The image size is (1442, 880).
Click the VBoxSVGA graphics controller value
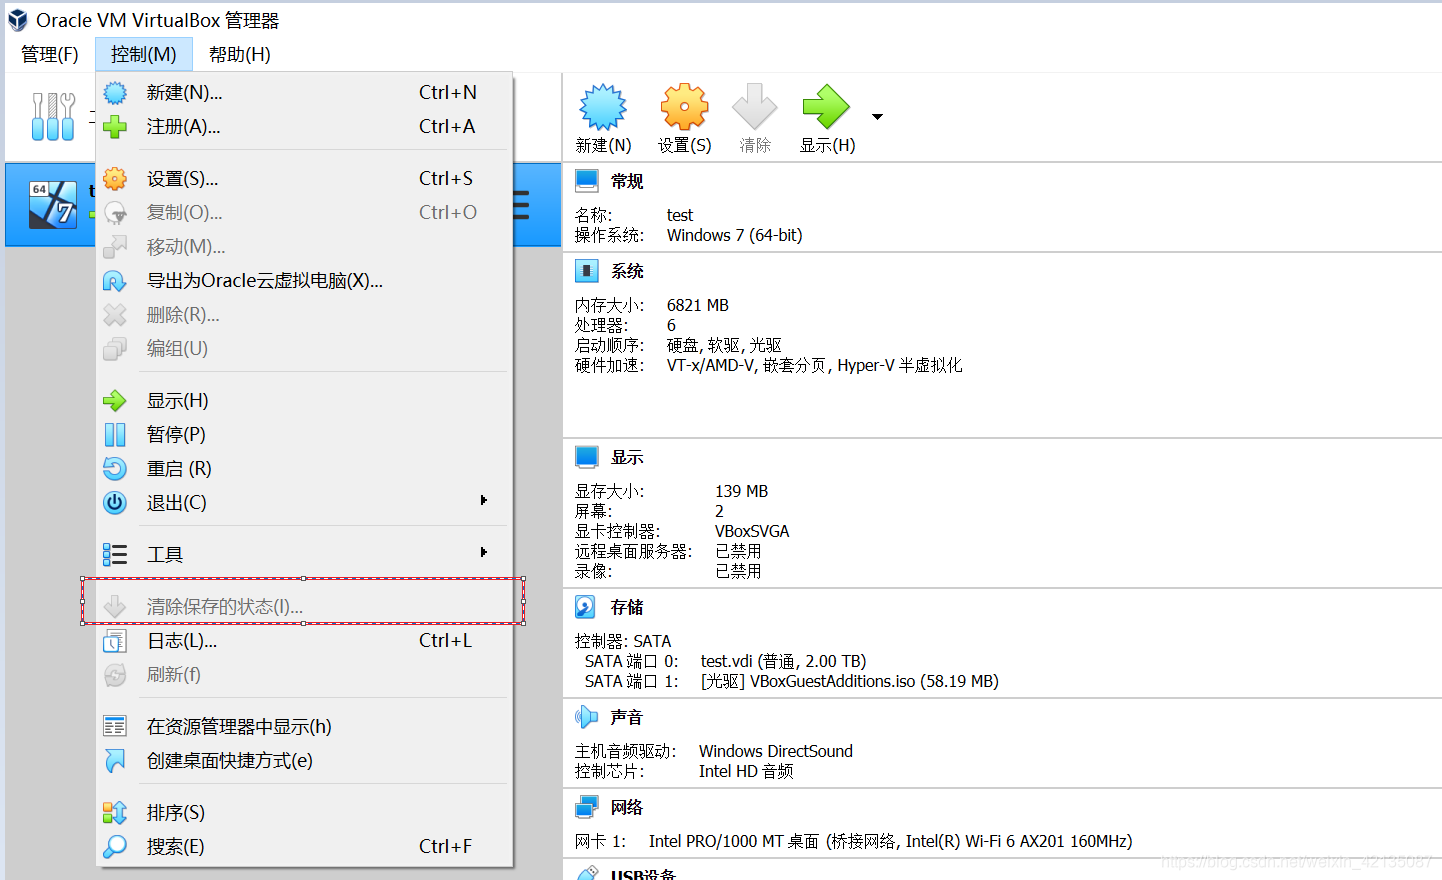[752, 531]
